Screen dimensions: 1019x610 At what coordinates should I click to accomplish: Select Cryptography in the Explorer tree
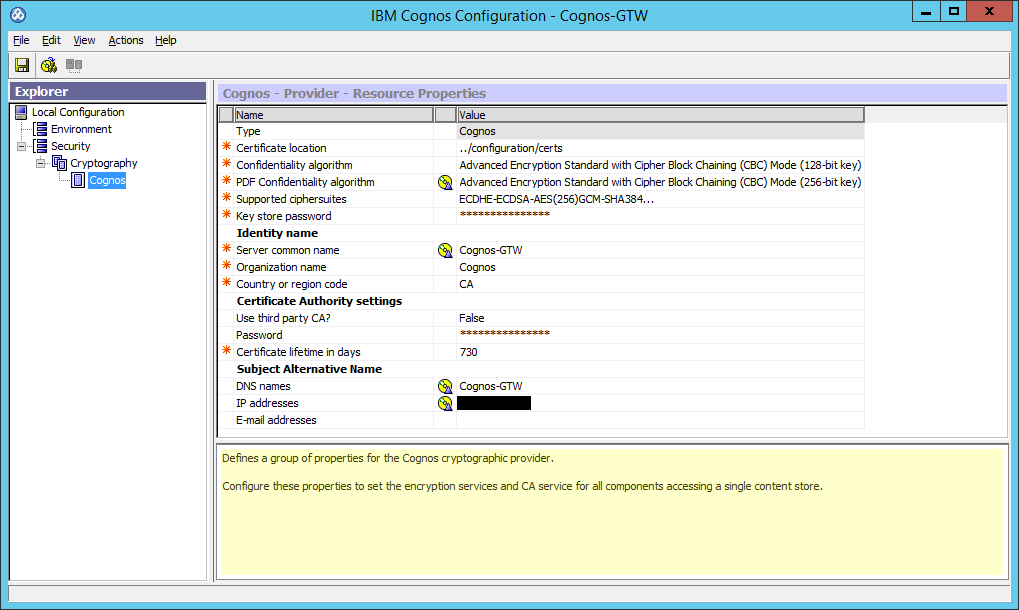104,163
